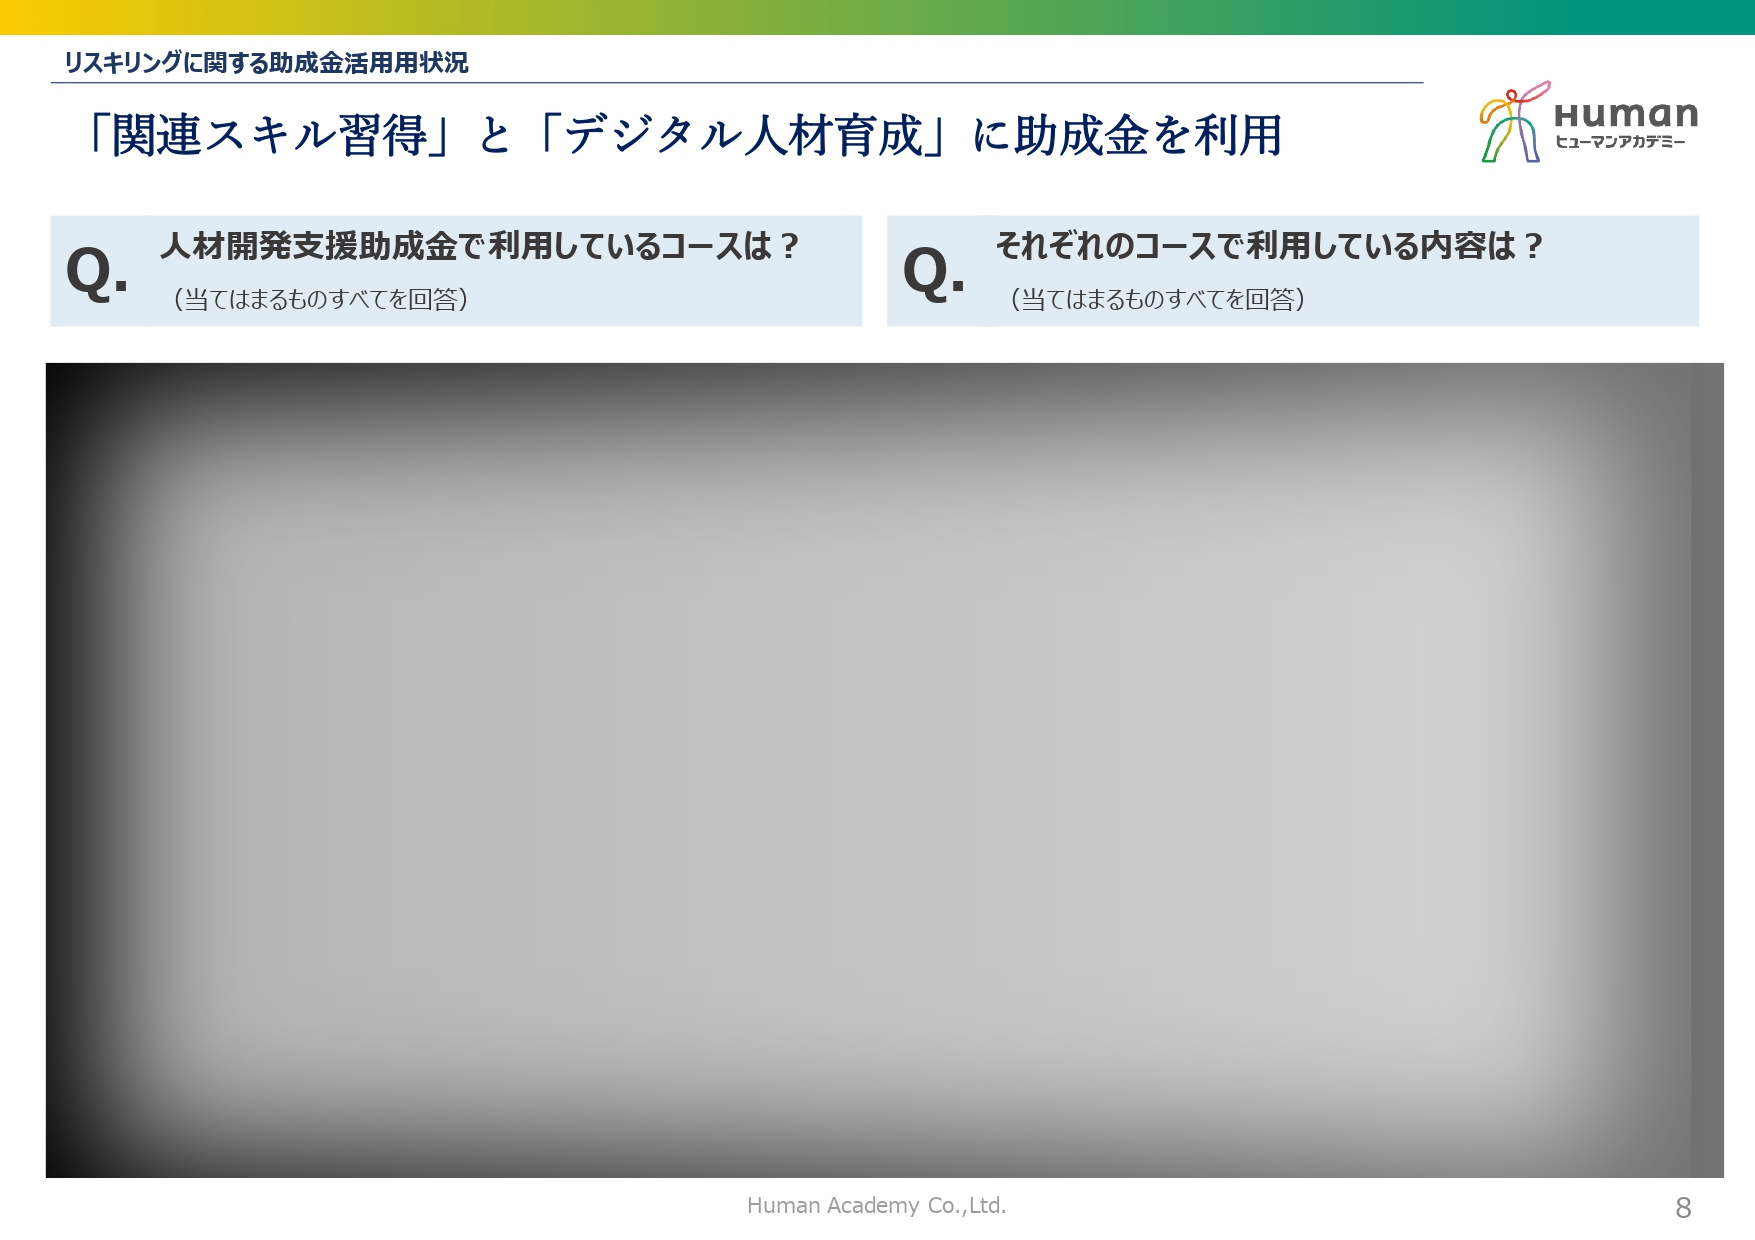
Task: Click the "Human" logo wordmark
Action: [1626, 114]
